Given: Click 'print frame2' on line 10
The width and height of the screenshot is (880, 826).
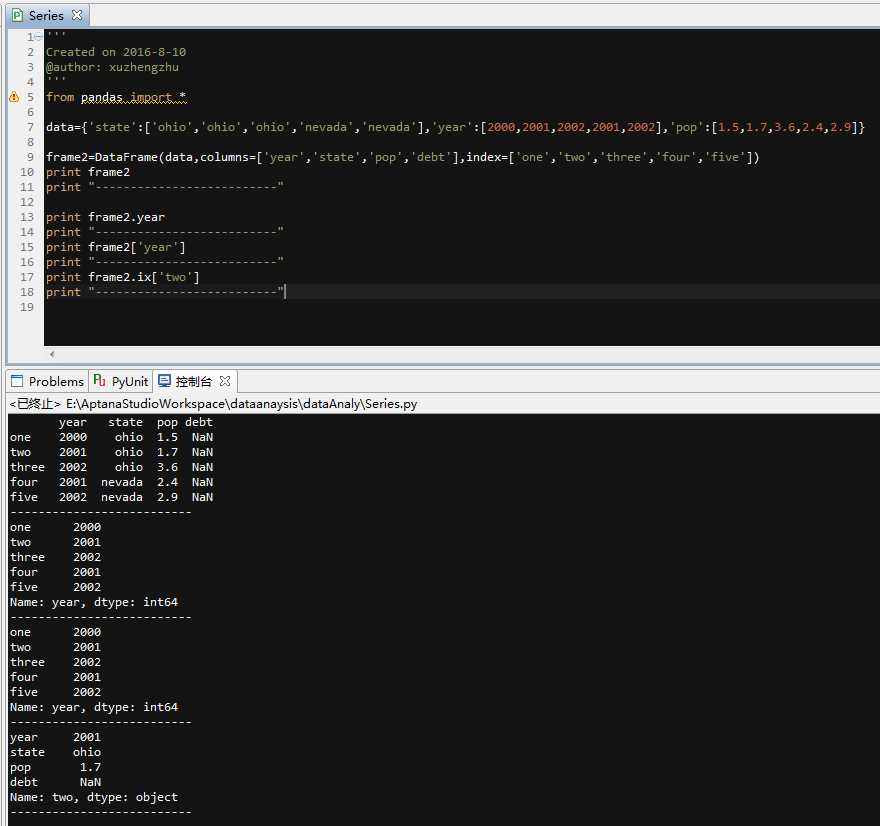Looking at the screenshot, I should pos(88,172).
